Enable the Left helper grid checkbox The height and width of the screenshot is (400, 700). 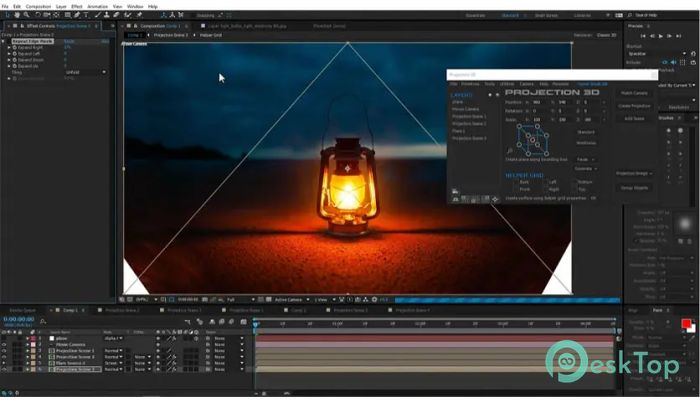pos(545,182)
